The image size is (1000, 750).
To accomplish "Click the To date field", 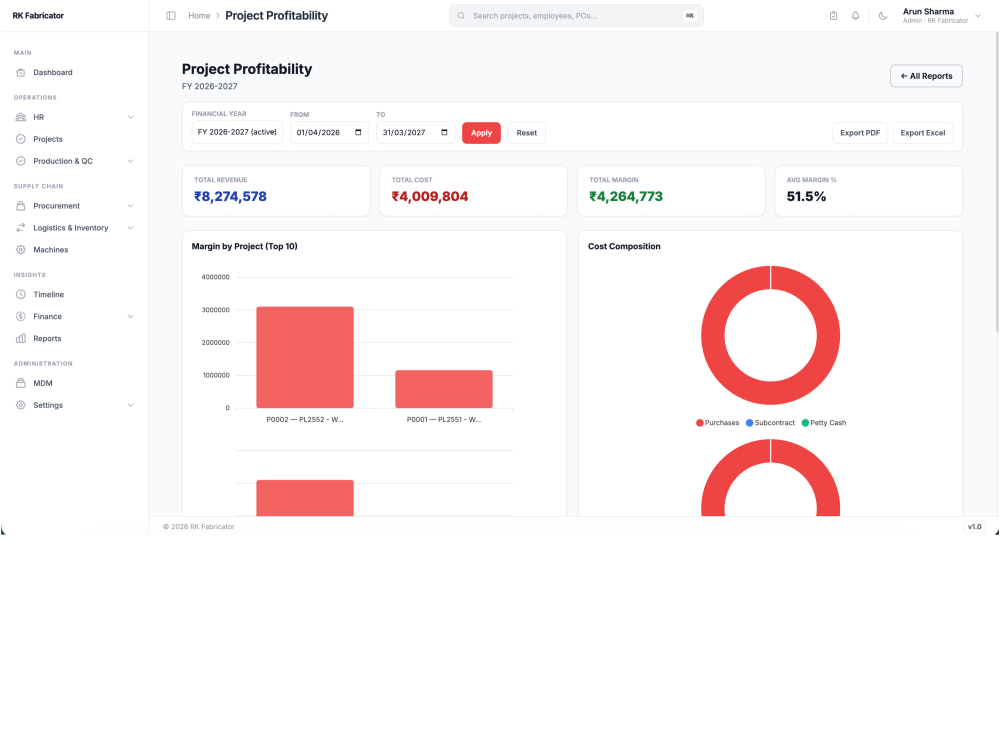I will (415, 133).
